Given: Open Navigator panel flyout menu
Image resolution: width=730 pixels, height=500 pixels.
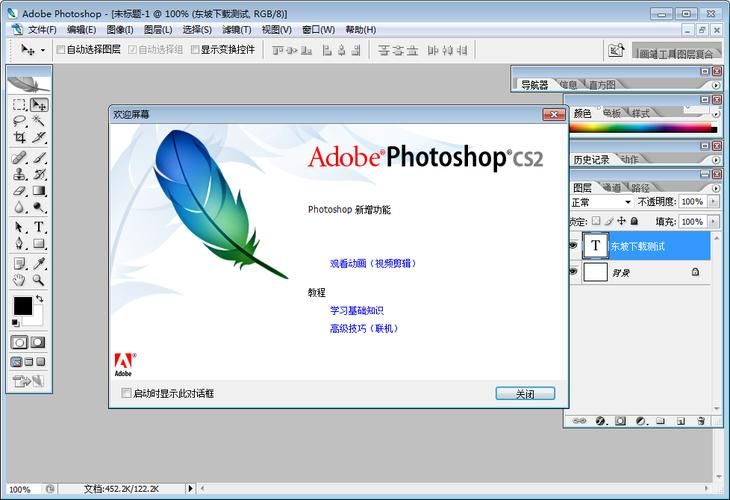Looking at the screenshot, I should click(716, 85).
